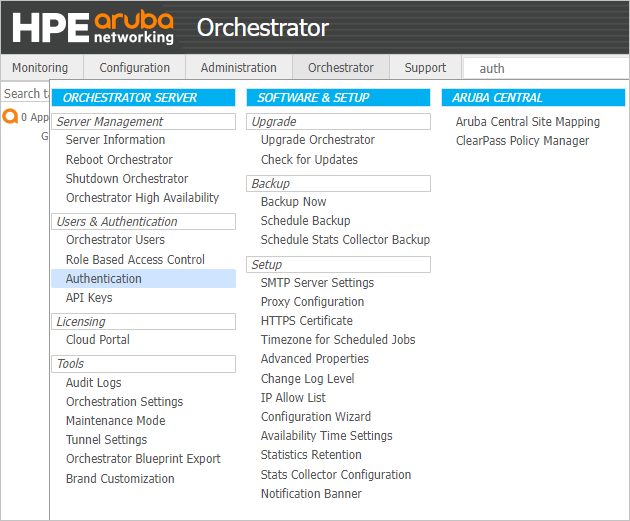Open API Keys menu entry
Image resolution: width=630 pixels, height=521 pixels.
(x=89, y=298)
